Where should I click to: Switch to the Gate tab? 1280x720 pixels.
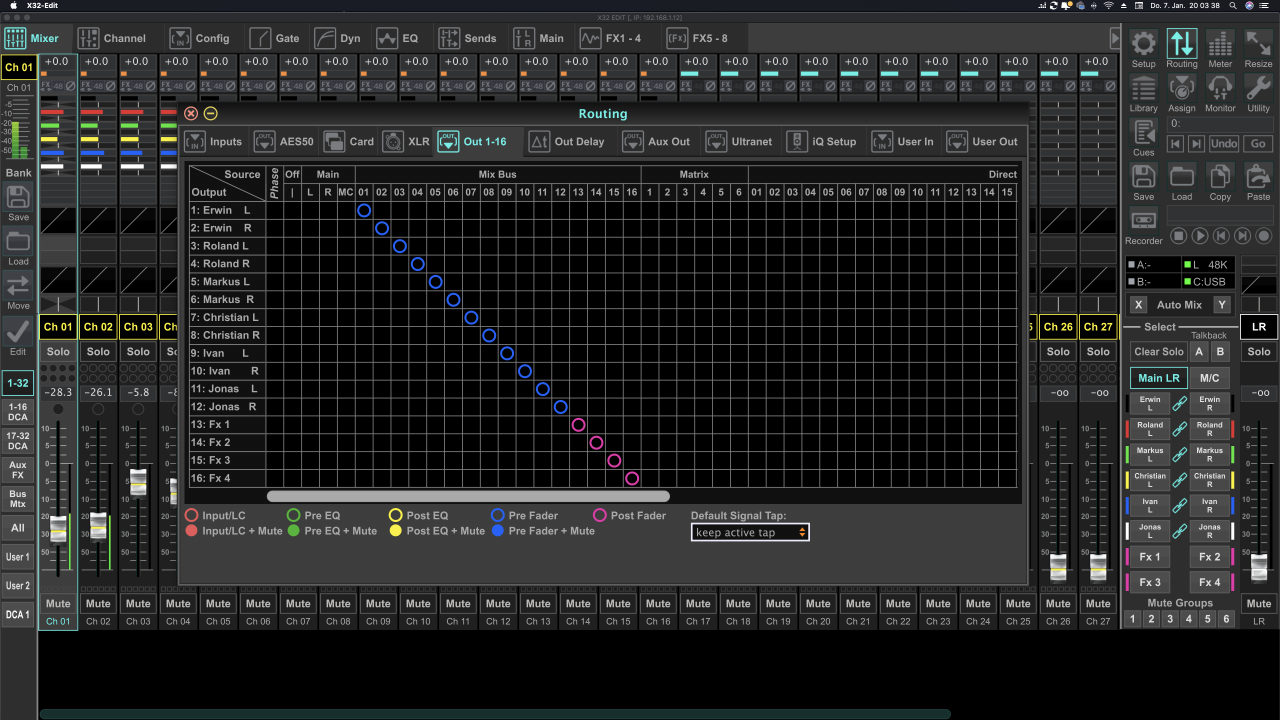(x=275, y=39)
